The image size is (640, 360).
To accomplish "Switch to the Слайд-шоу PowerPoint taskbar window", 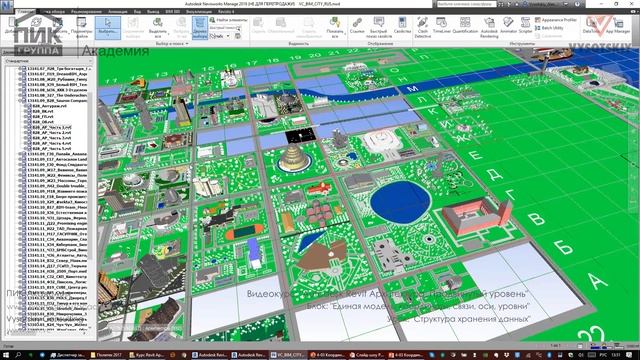I will coord(367,355).
